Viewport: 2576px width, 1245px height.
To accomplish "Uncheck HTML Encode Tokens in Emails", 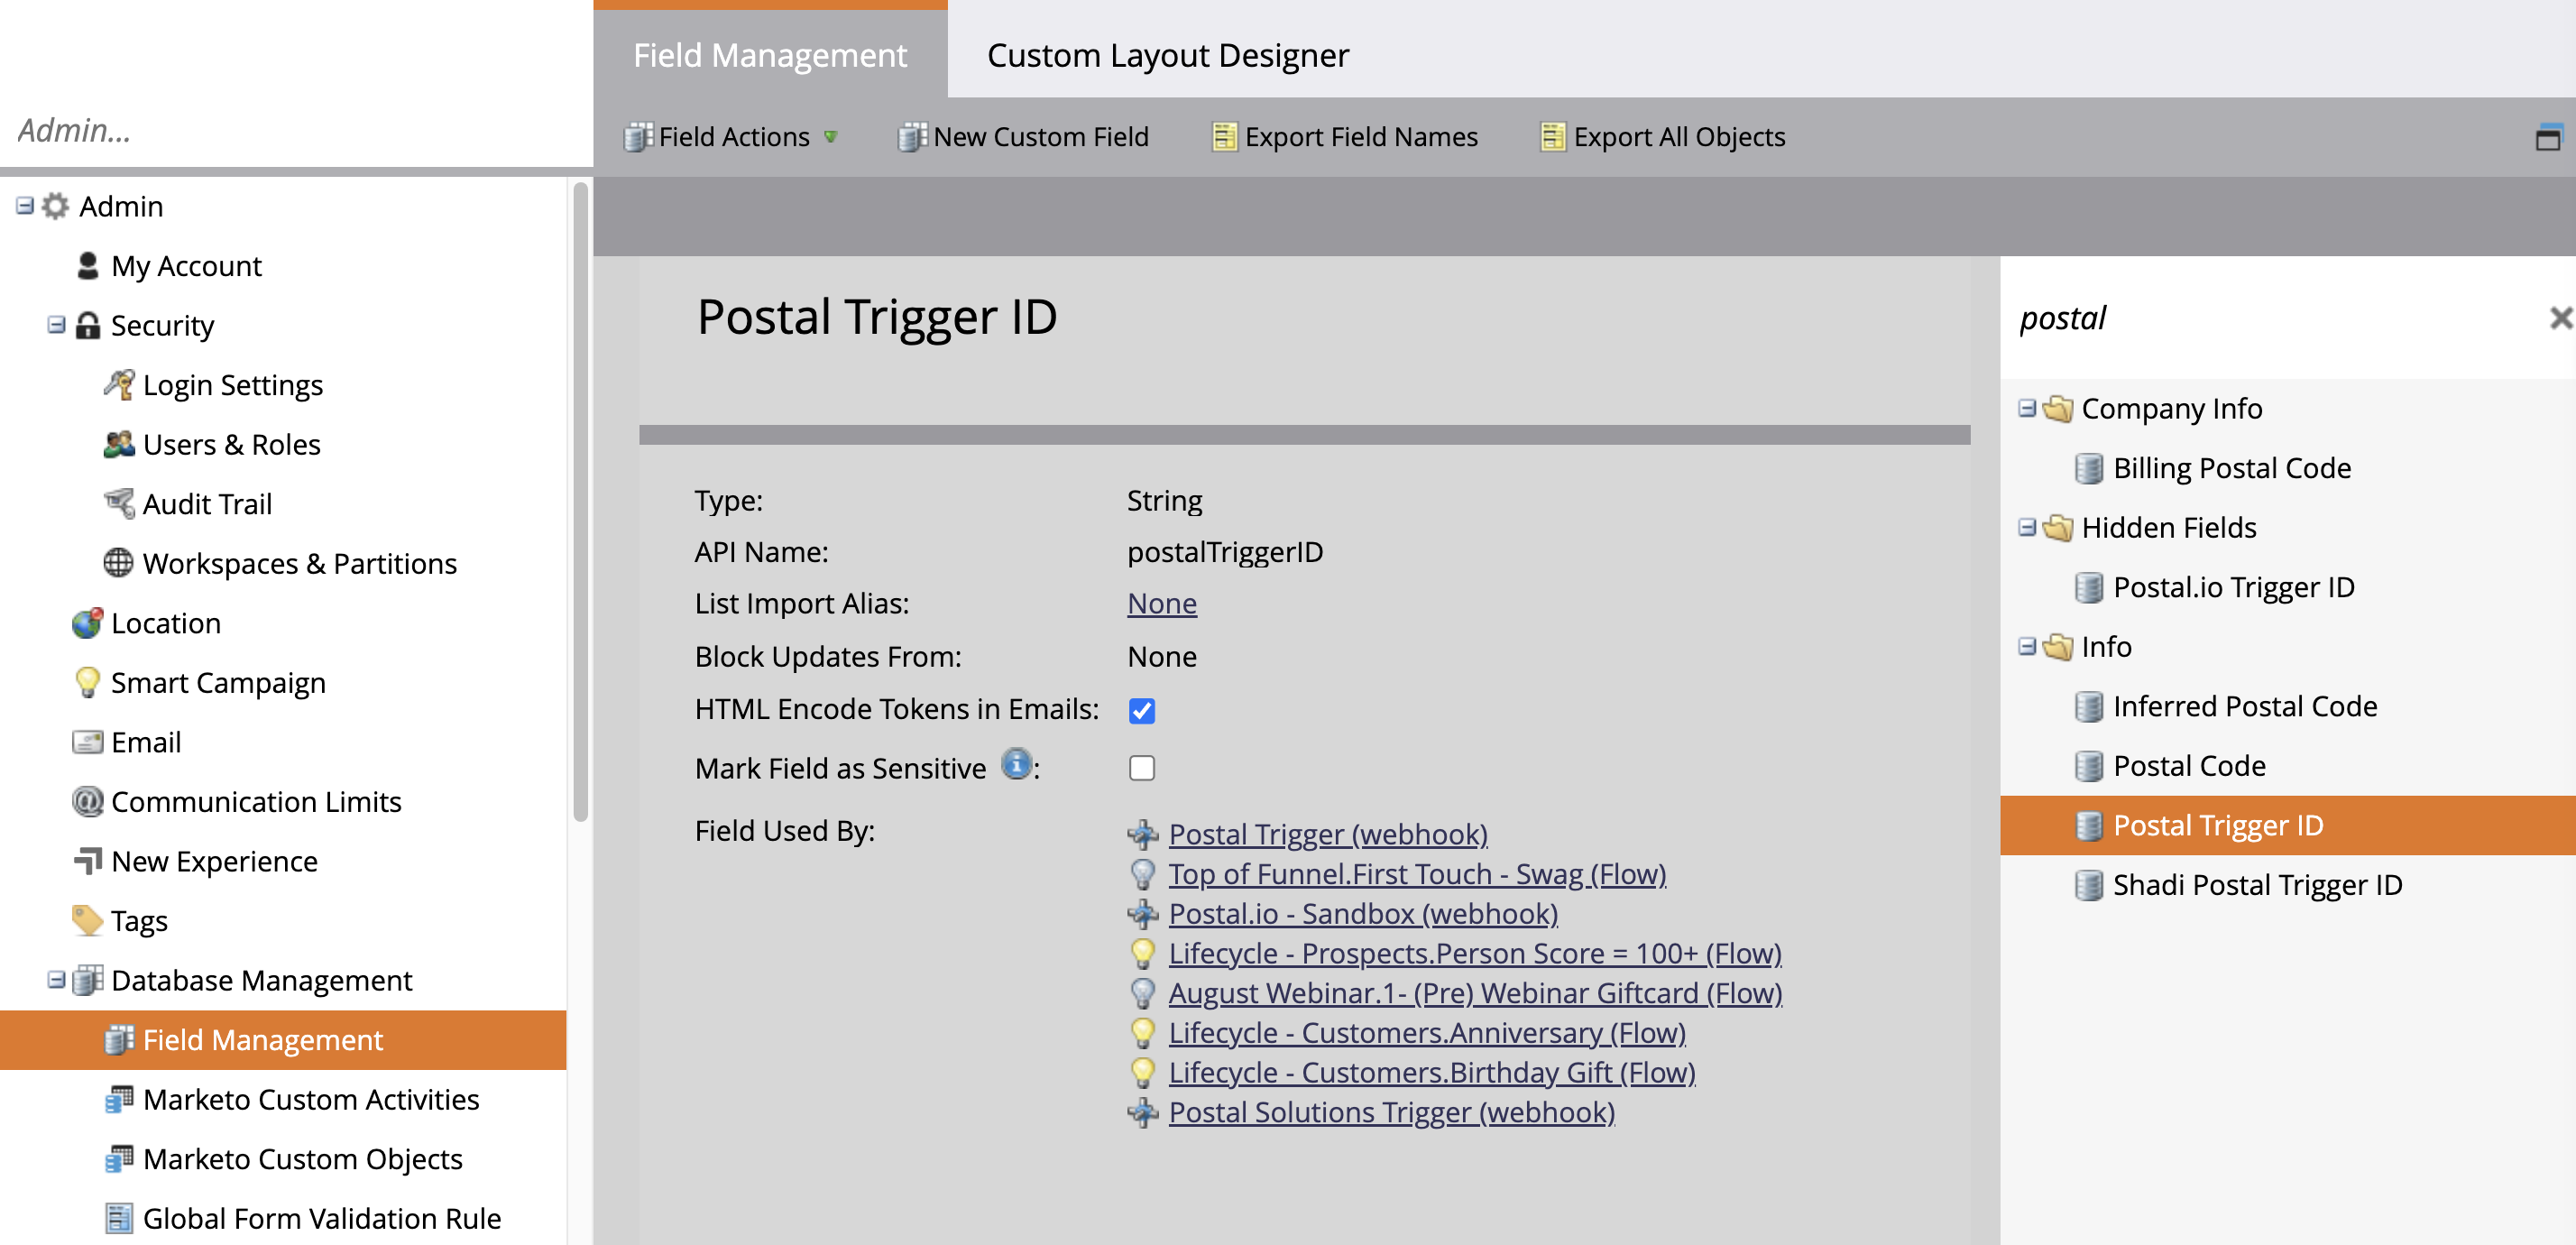I will pos(1141,710).
